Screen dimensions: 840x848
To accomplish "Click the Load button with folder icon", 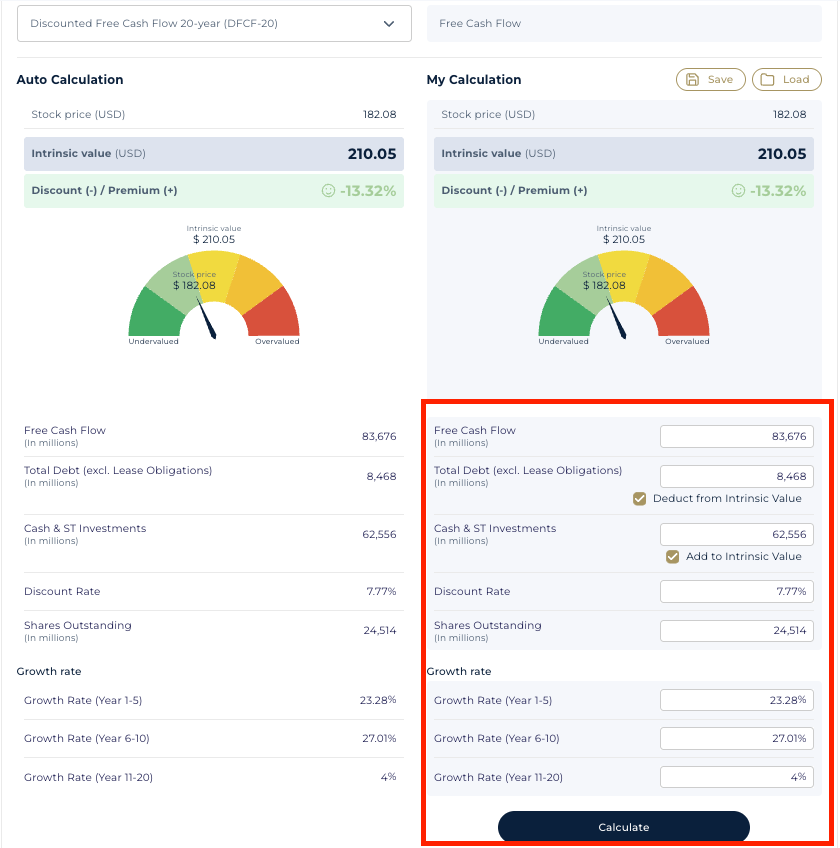I will pyautogui.click(x=786, y=80).
